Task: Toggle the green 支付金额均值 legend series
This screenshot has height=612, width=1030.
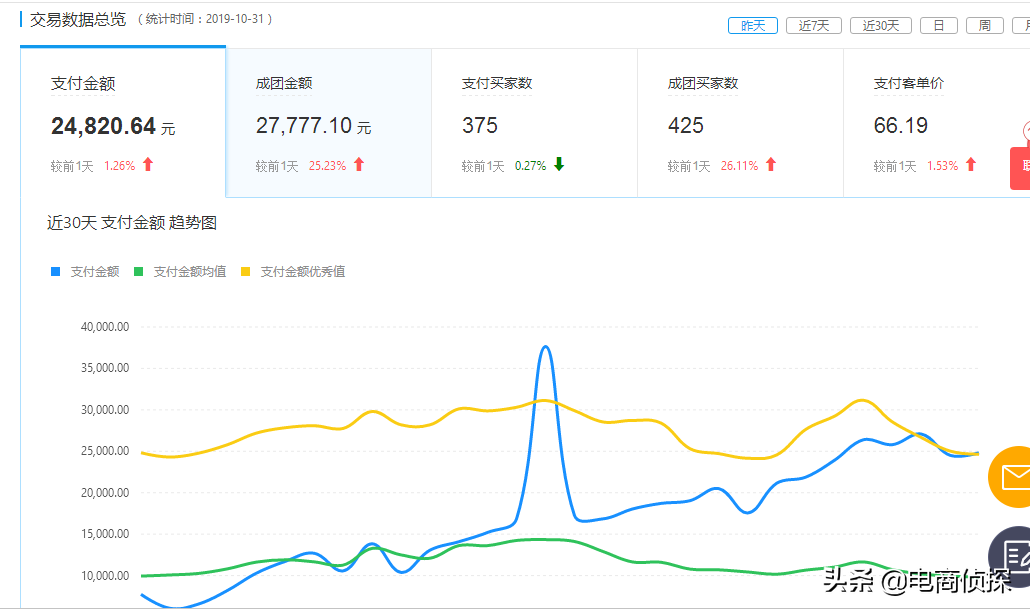Action: (x=180, y=272)
